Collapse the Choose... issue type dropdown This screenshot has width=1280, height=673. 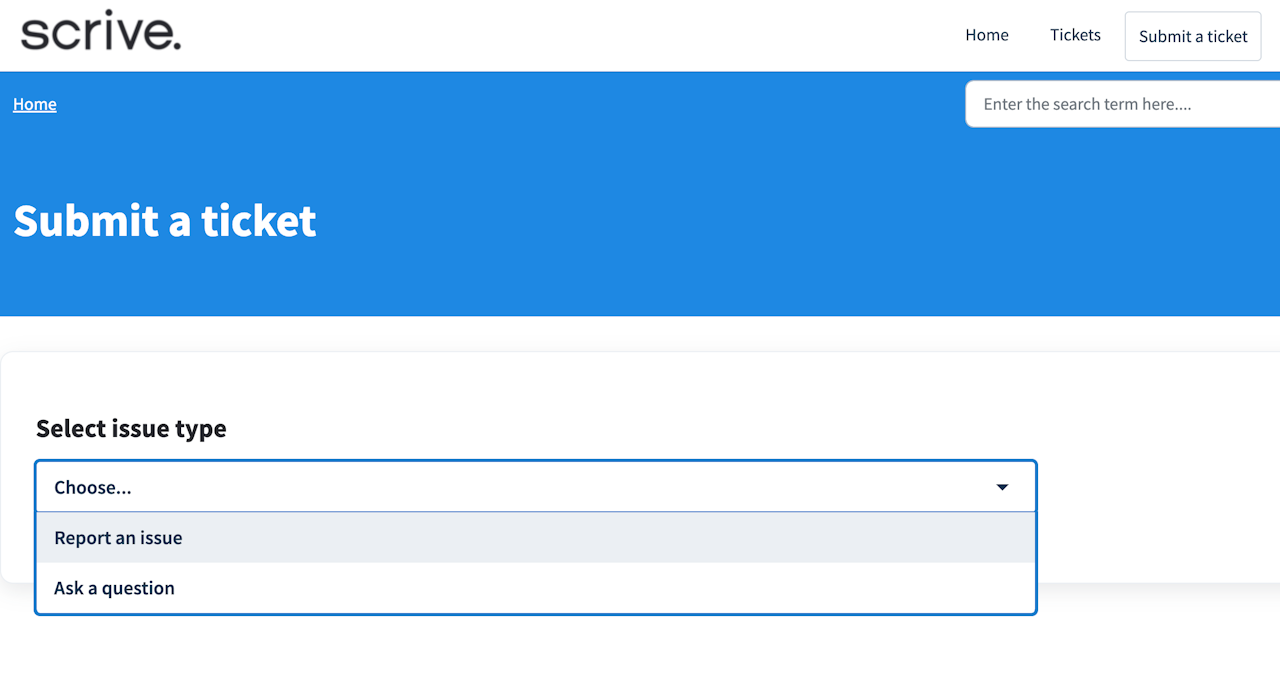tap(535, 487)
